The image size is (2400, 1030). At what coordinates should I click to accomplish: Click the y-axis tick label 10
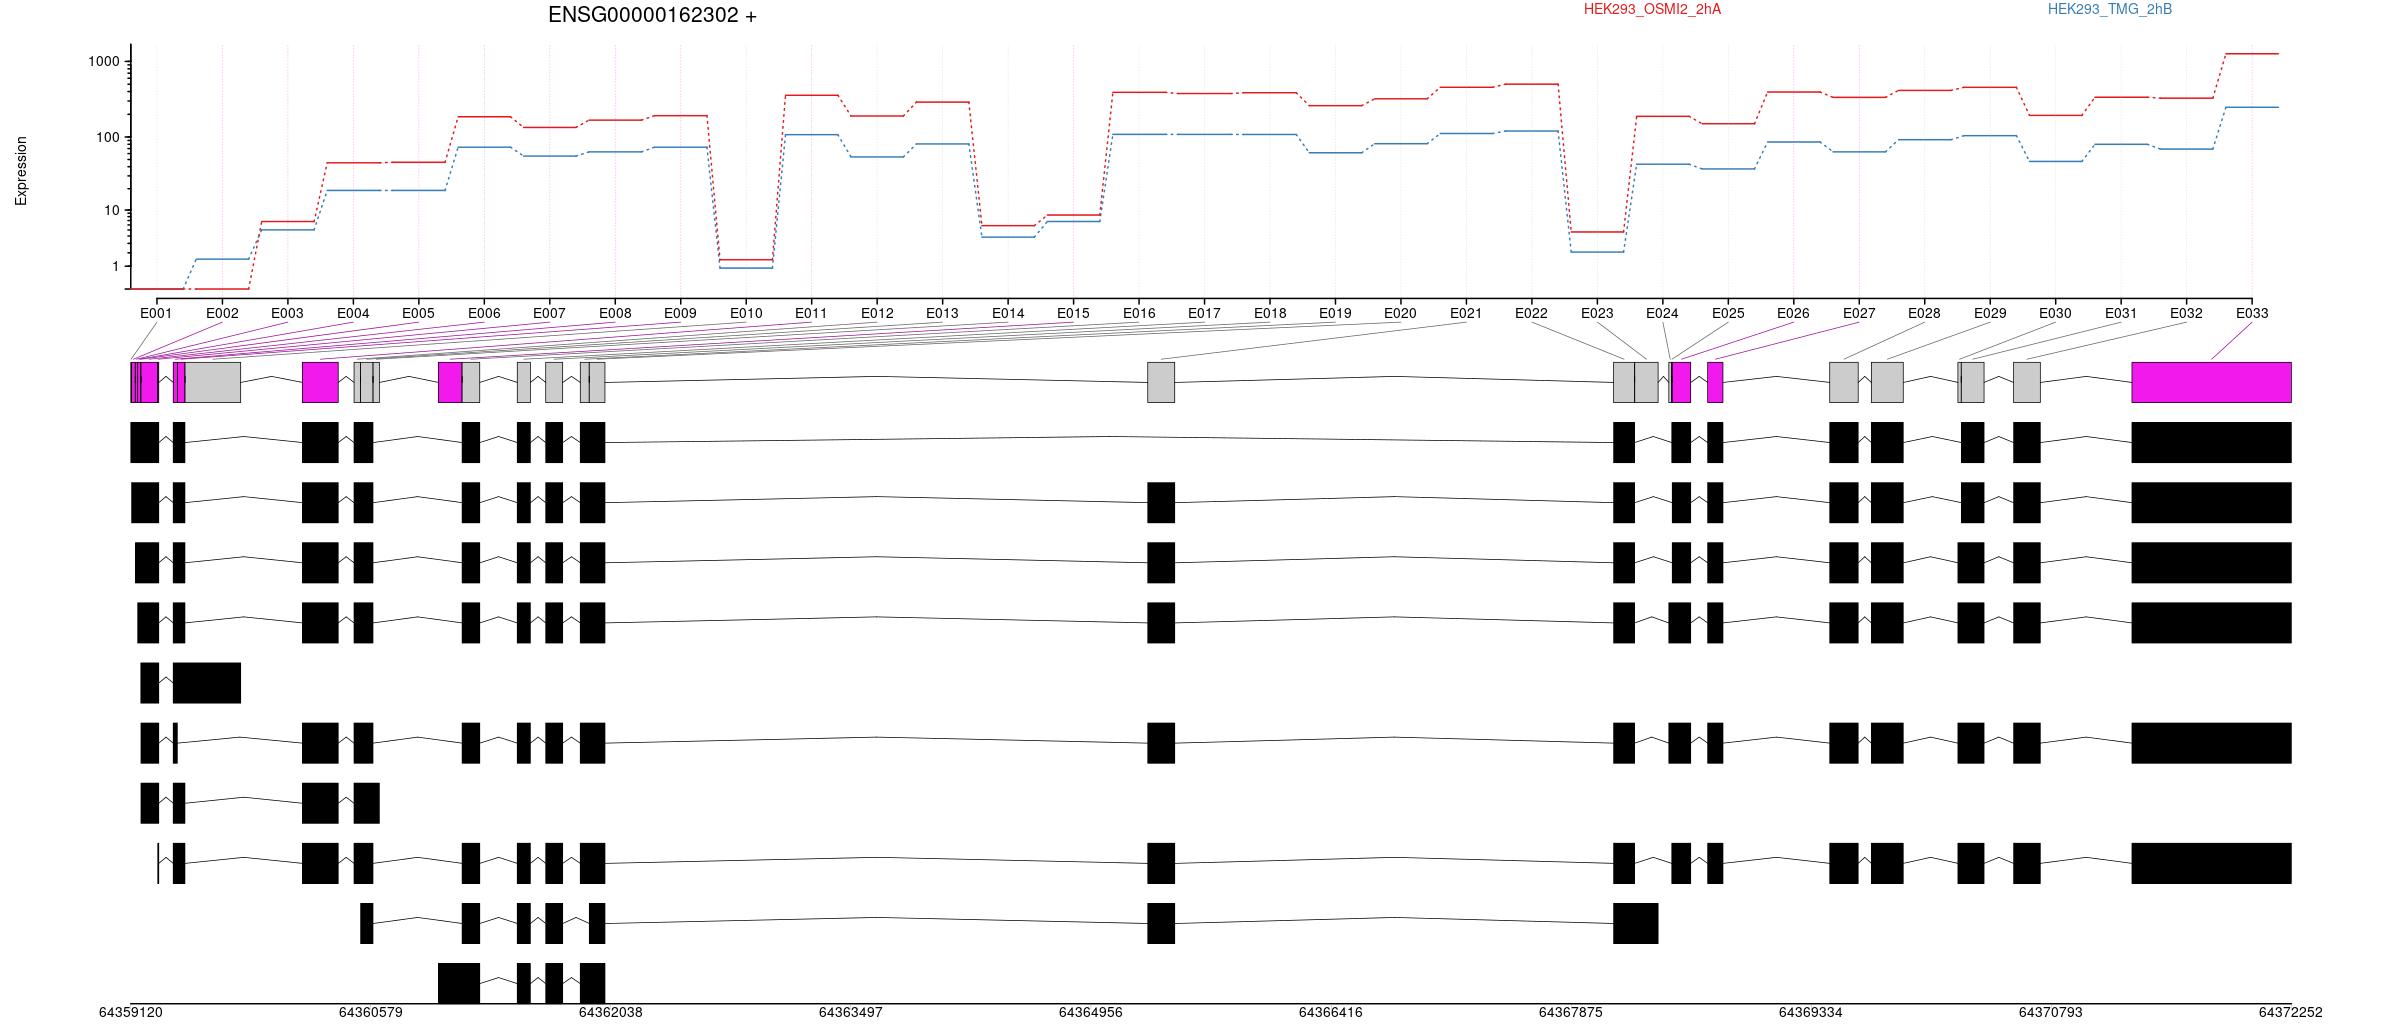(x=111, y=211)
